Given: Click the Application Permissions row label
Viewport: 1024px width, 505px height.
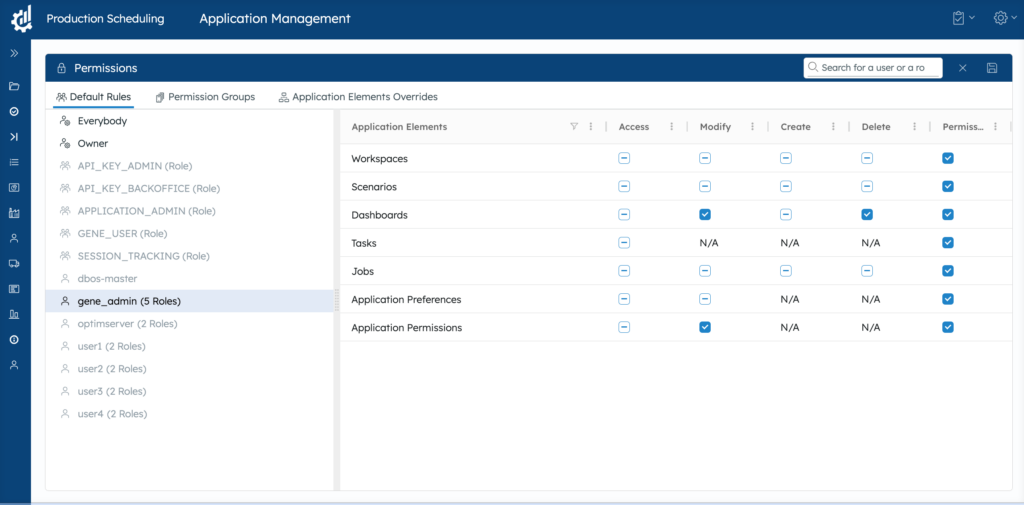Looking at the screenshot, I should click(406, 327).
